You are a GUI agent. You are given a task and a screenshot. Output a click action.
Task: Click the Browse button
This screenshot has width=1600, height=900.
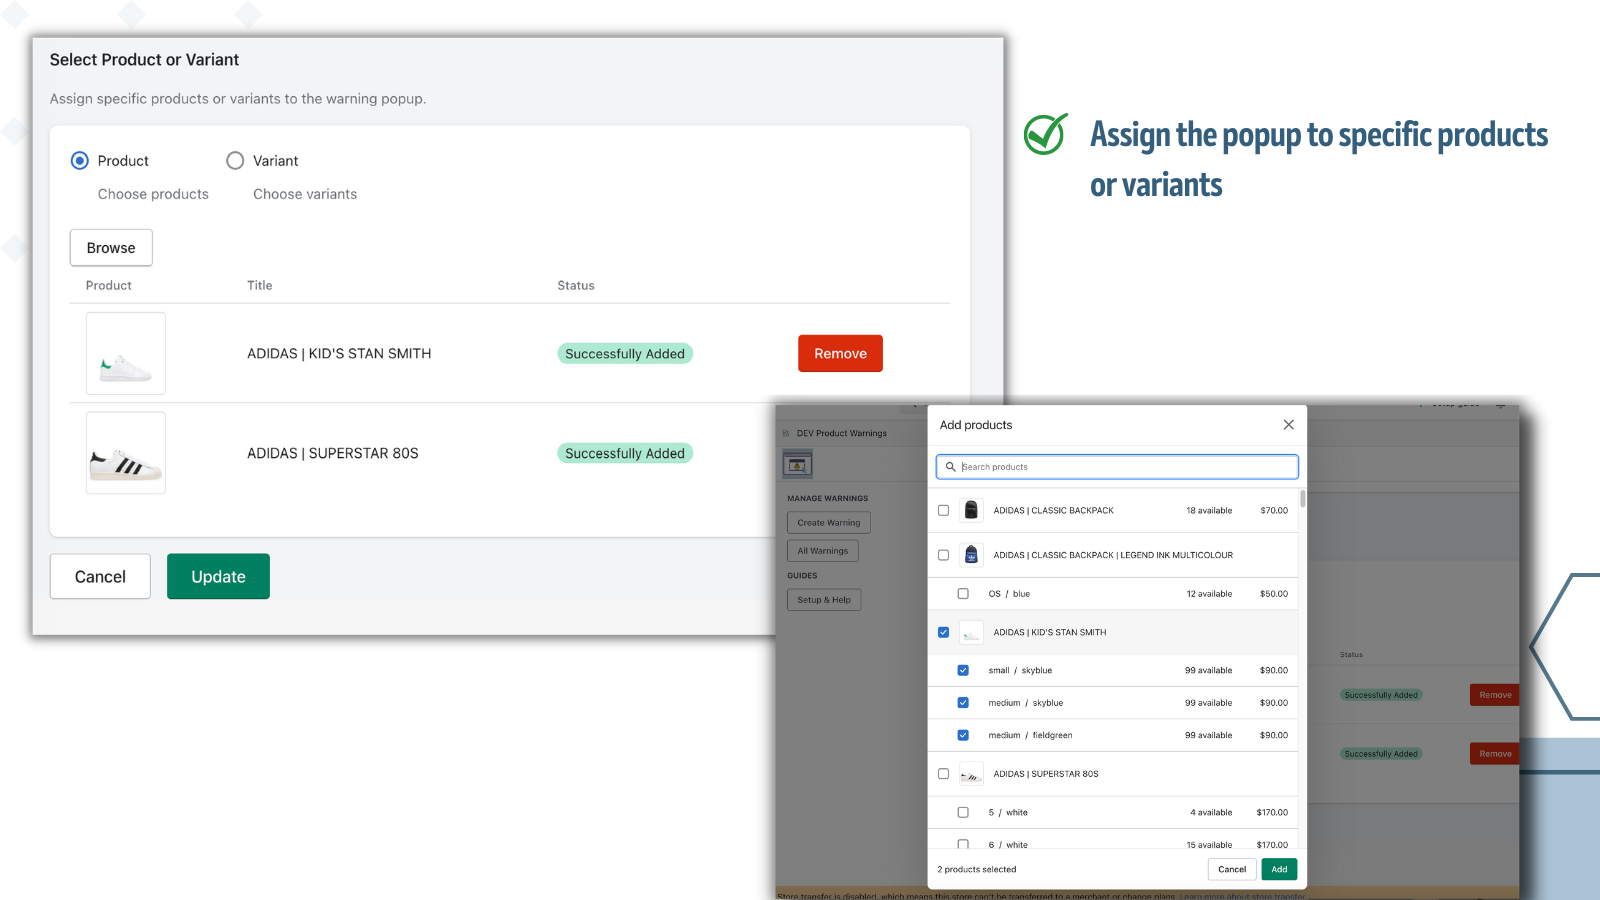coord(111,248)
